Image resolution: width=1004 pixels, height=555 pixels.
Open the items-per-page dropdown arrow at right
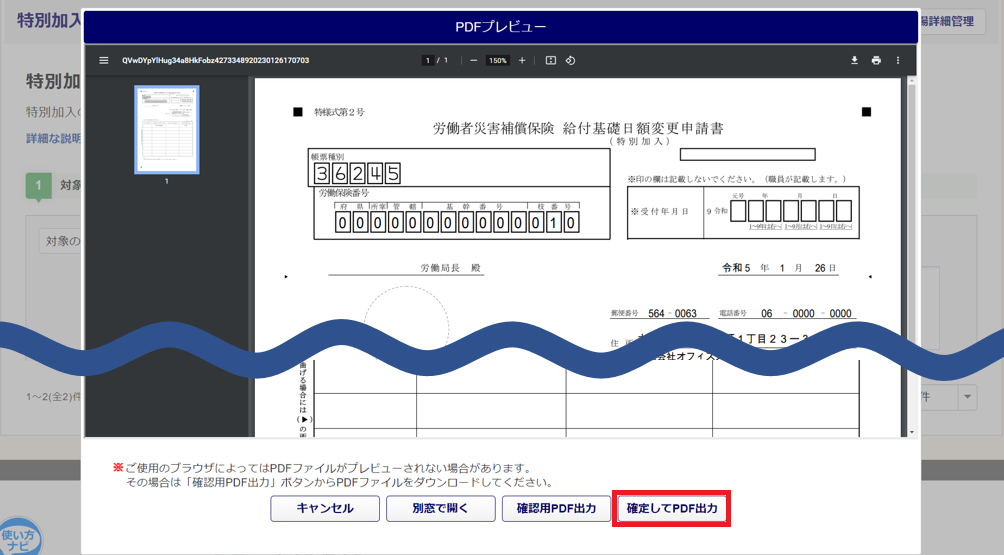tap(967, 397)
